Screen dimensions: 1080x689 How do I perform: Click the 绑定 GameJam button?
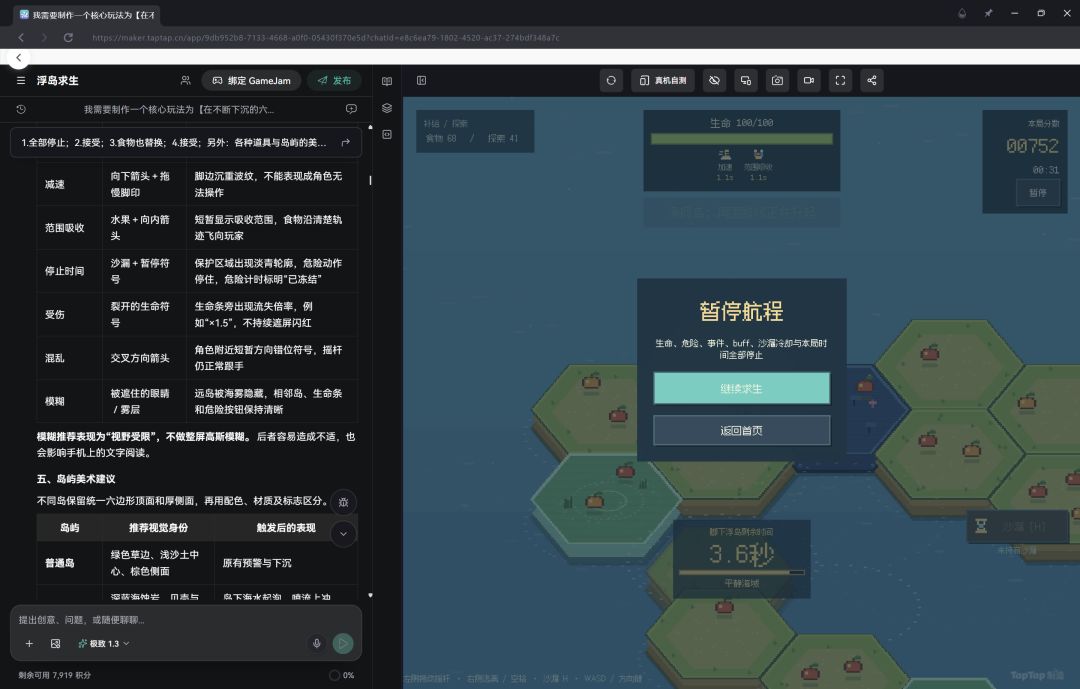pyautogui.click(x=251, y=81)
